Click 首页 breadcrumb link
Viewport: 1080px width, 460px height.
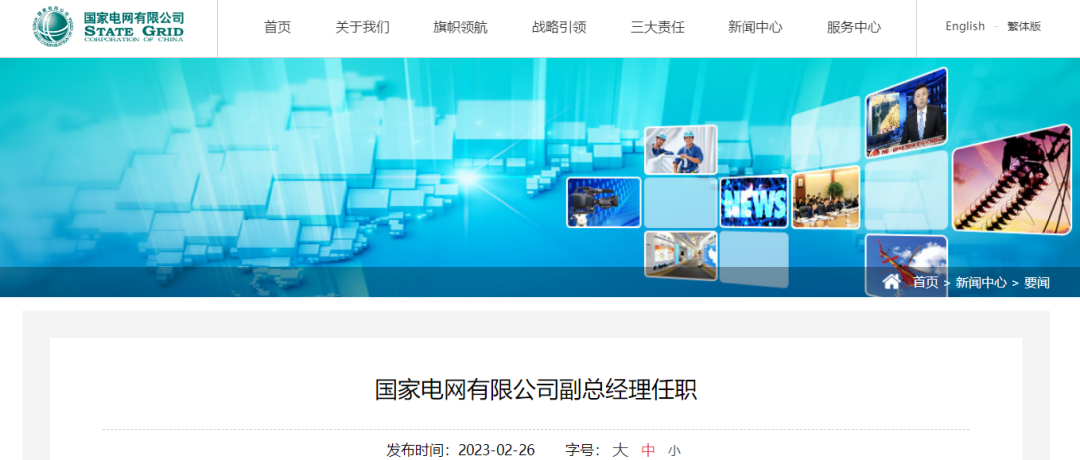click(x=926, y=283)
